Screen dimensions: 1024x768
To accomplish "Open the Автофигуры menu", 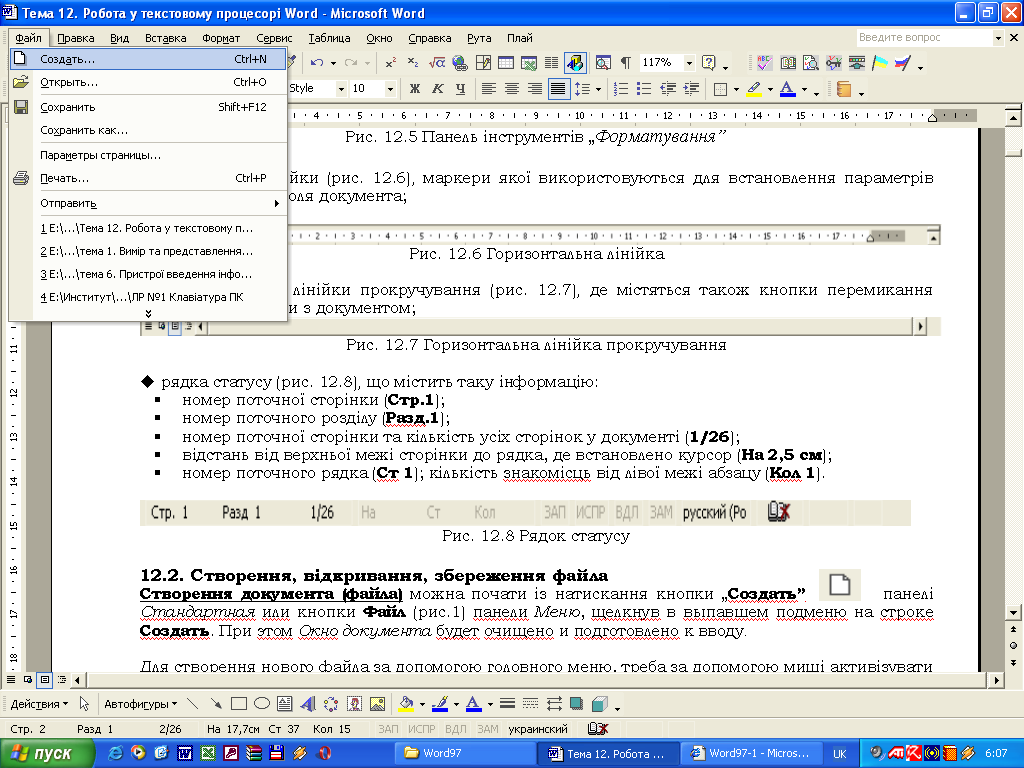I will pos(140,704).
